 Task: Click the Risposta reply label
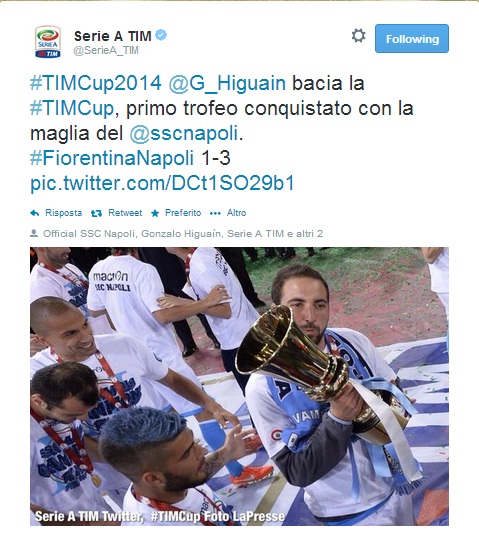(64, 213)
